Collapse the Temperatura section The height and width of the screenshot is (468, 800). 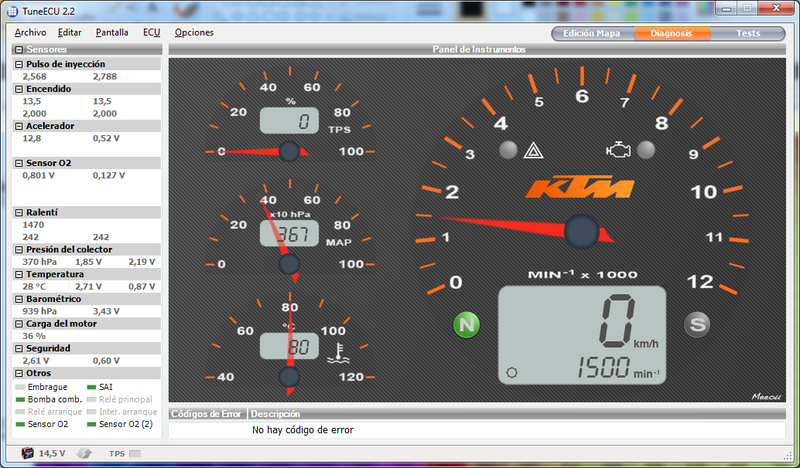click(19, 274)
